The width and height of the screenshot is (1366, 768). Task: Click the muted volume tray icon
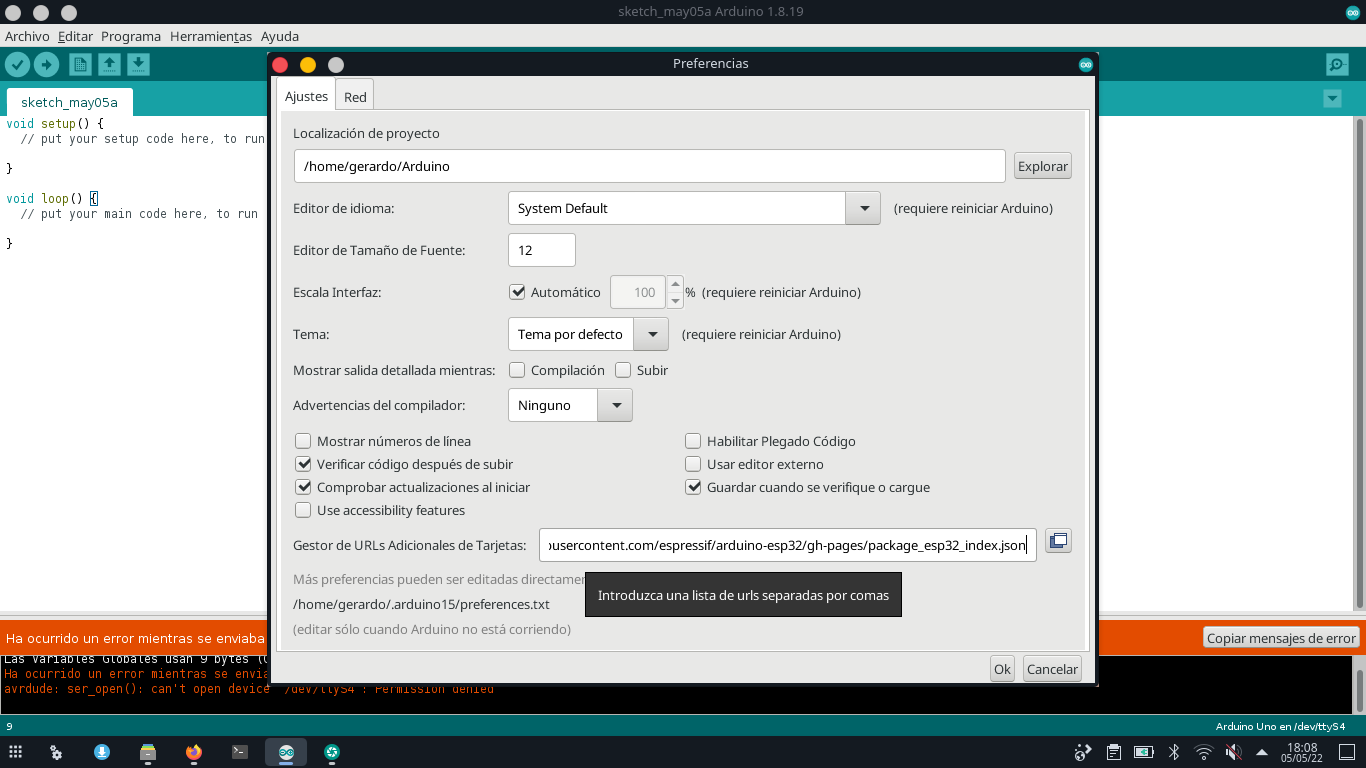tap(1234, 752)
